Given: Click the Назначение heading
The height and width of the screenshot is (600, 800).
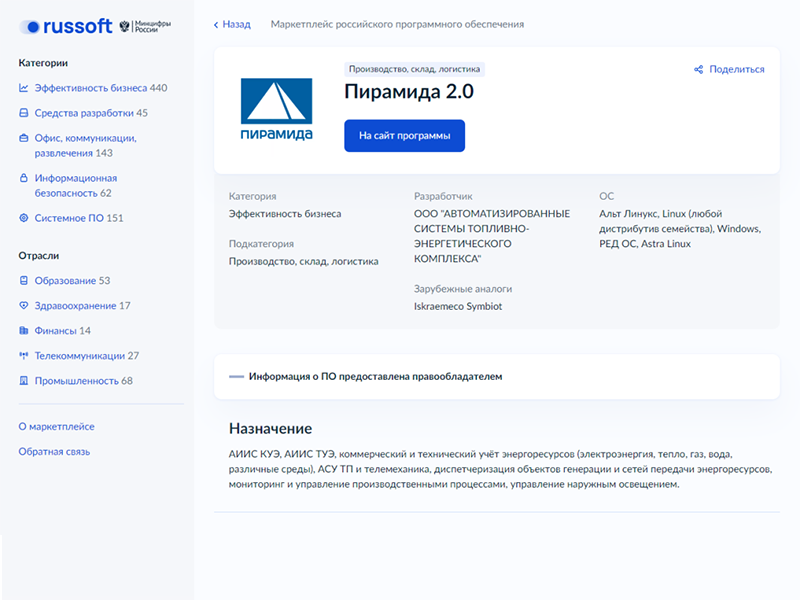Looking at the screenshot, I should click(x=270, y=429).
